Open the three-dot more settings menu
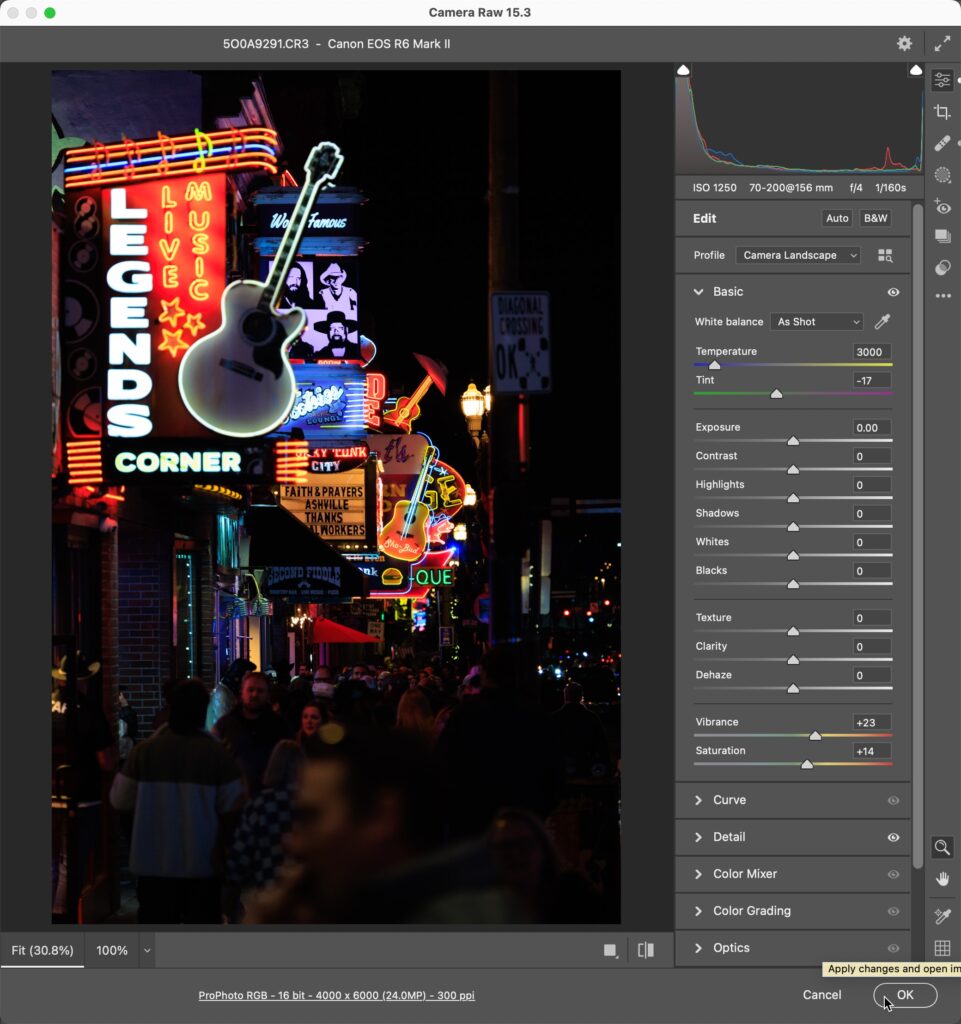 click(x=943, y=296)
